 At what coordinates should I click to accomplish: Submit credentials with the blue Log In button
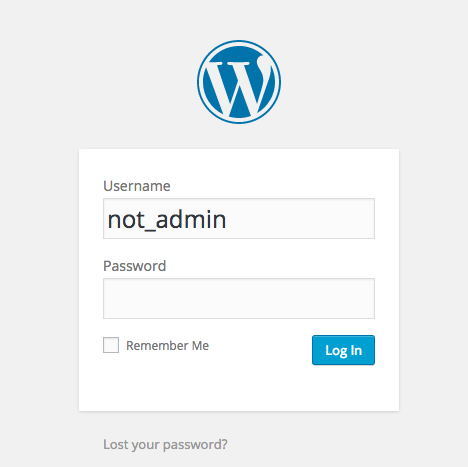[x=343, y=350]
